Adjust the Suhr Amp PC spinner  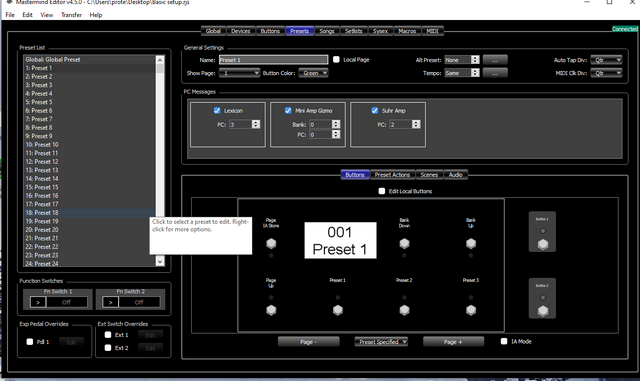[x=416, y=125]
